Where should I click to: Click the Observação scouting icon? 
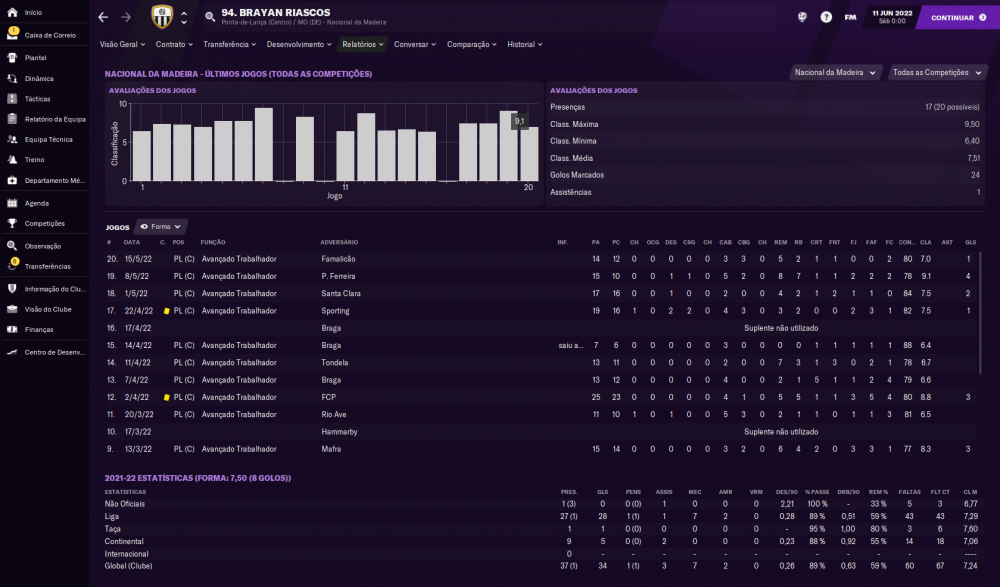click(12, 246)
